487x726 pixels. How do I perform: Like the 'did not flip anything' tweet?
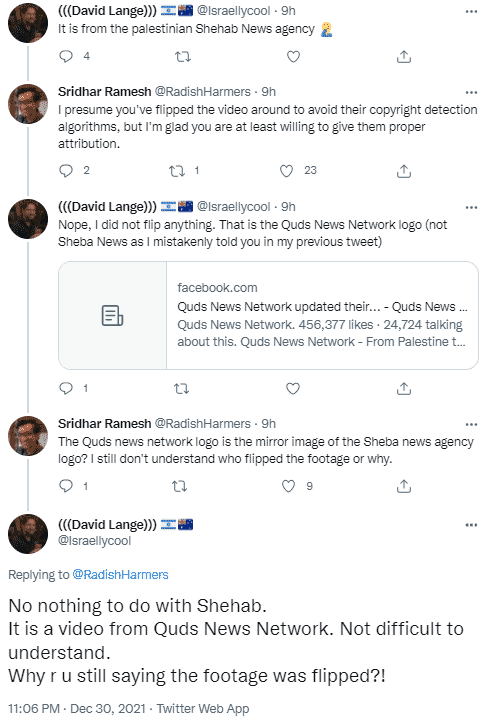pyautogui.click(x=293, y=388)
